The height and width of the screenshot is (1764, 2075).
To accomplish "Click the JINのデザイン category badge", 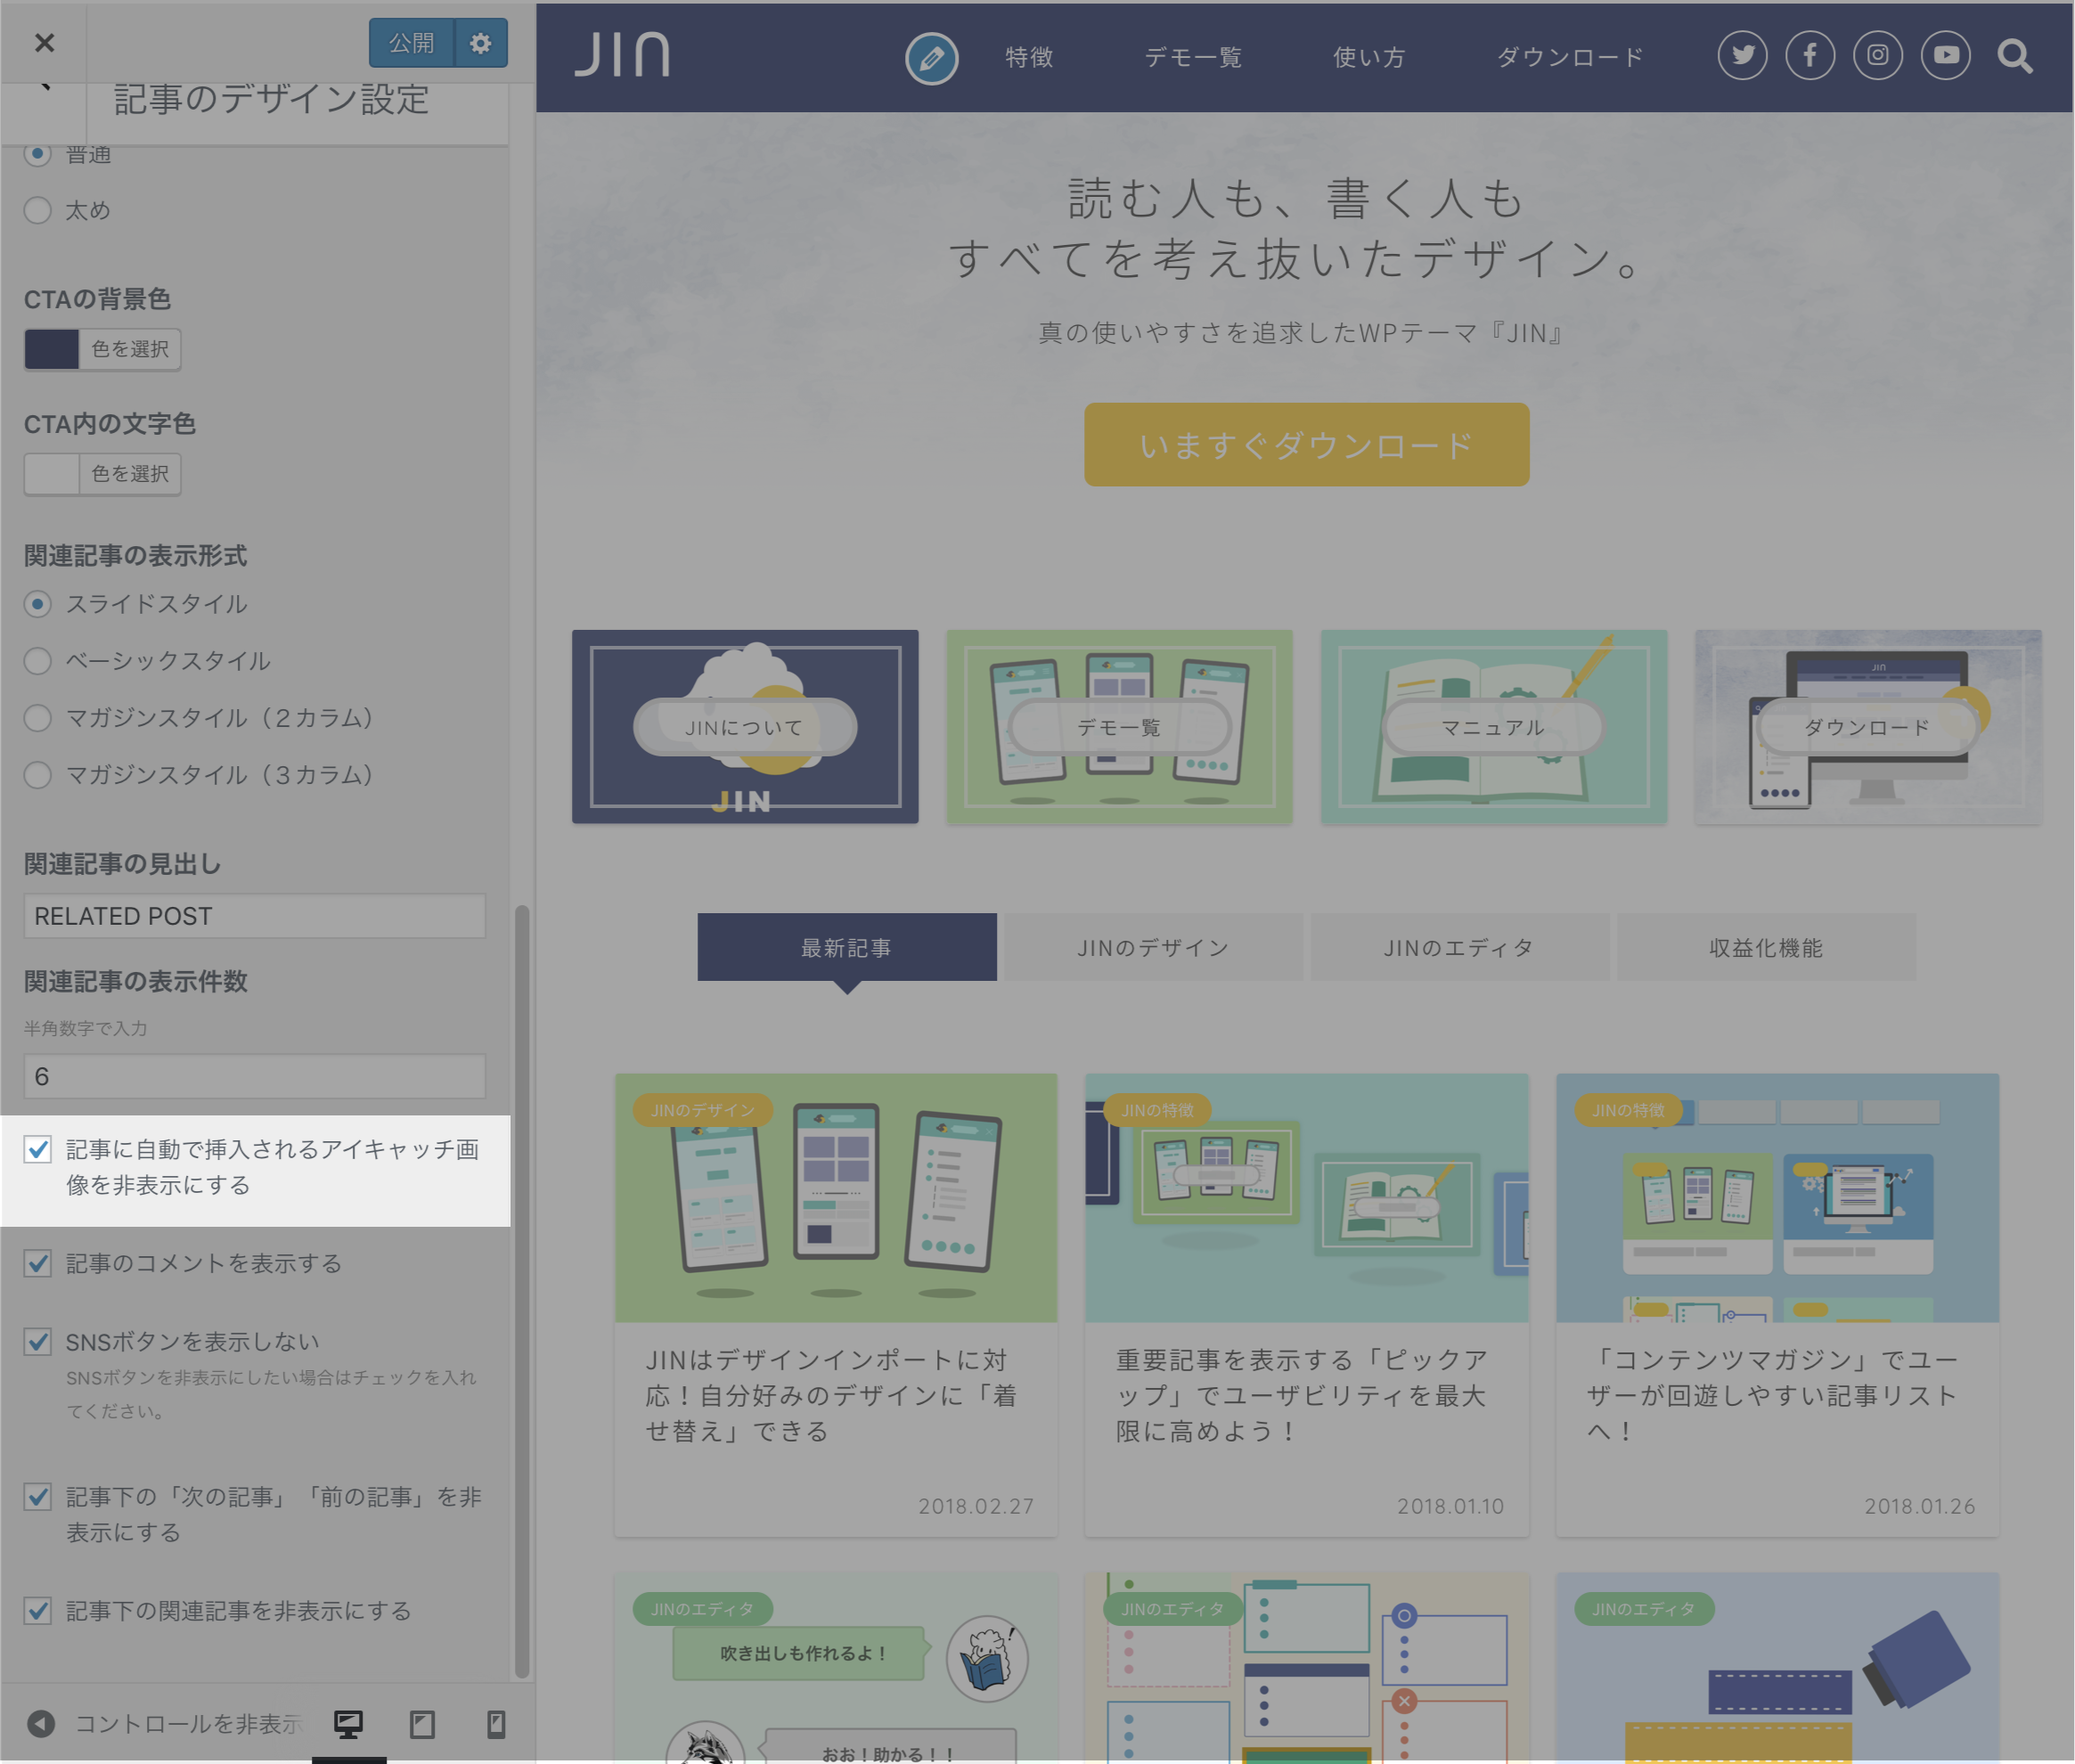I will 703,1110.
